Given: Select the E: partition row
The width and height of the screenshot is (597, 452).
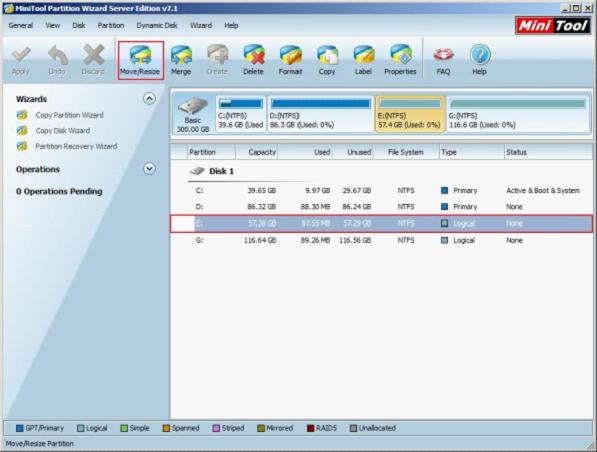Looking at the screenshot, I should point(382,224).
